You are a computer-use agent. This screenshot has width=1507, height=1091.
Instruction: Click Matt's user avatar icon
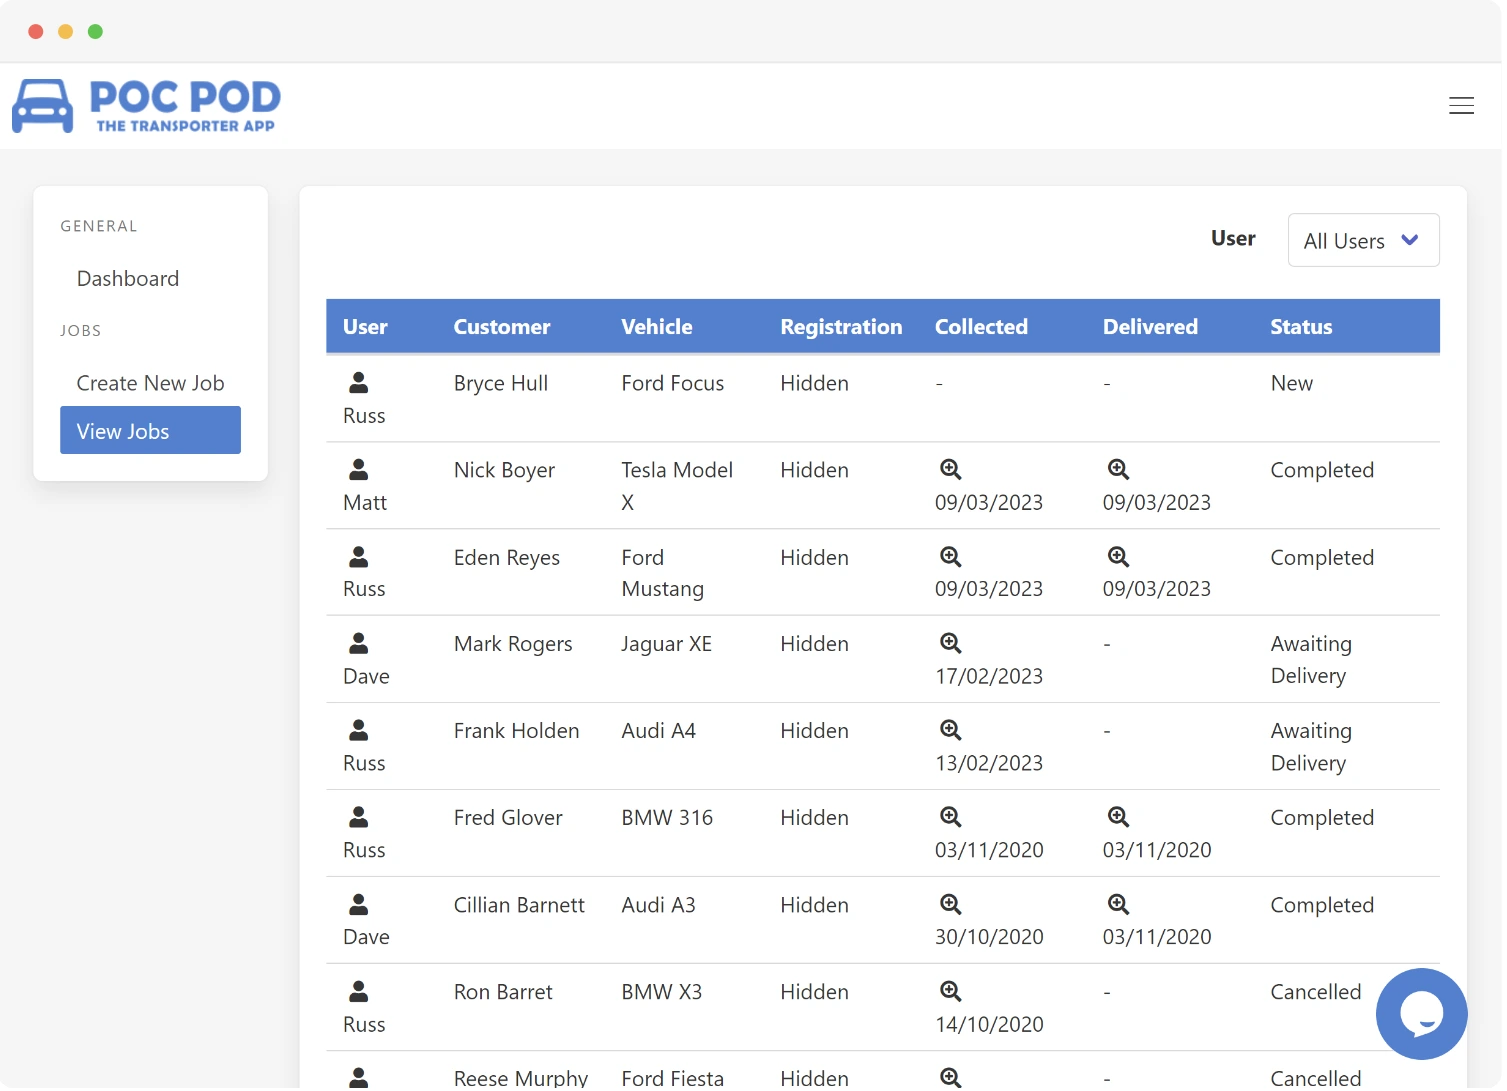tap(359, 469)
